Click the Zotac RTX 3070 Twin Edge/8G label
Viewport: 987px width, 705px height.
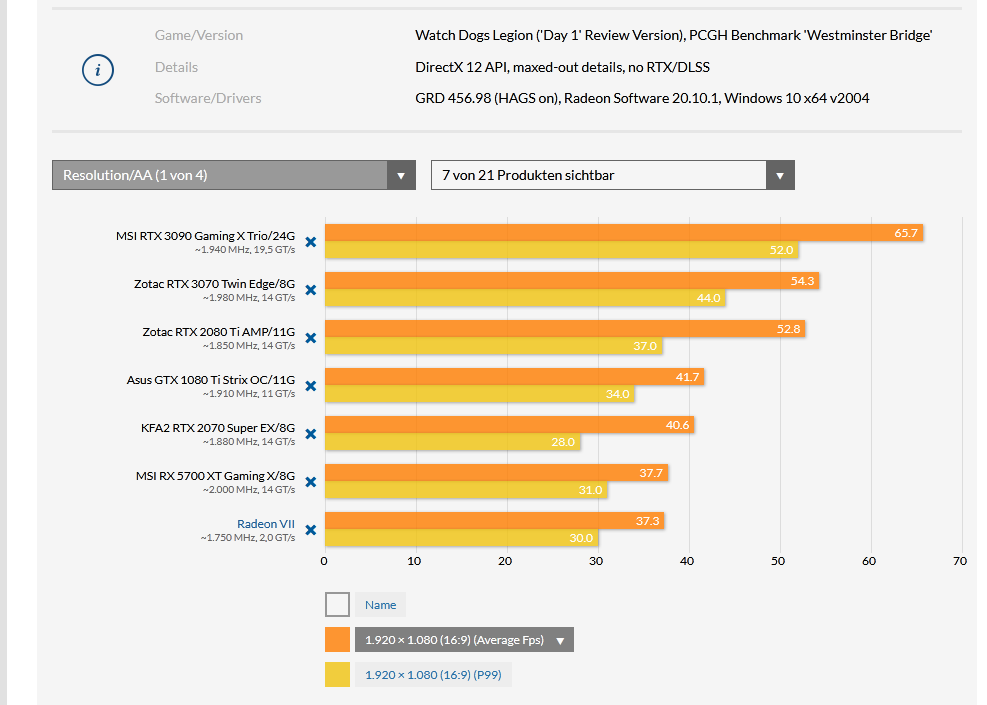(215, 284)
